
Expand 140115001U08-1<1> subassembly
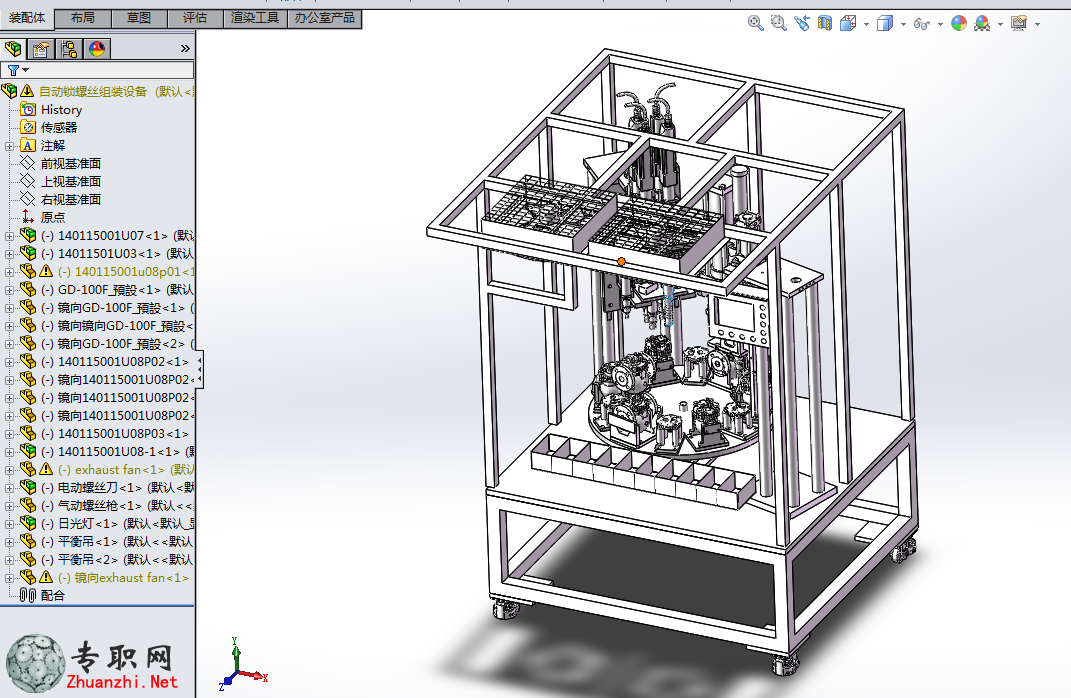[x=9, y=452]
